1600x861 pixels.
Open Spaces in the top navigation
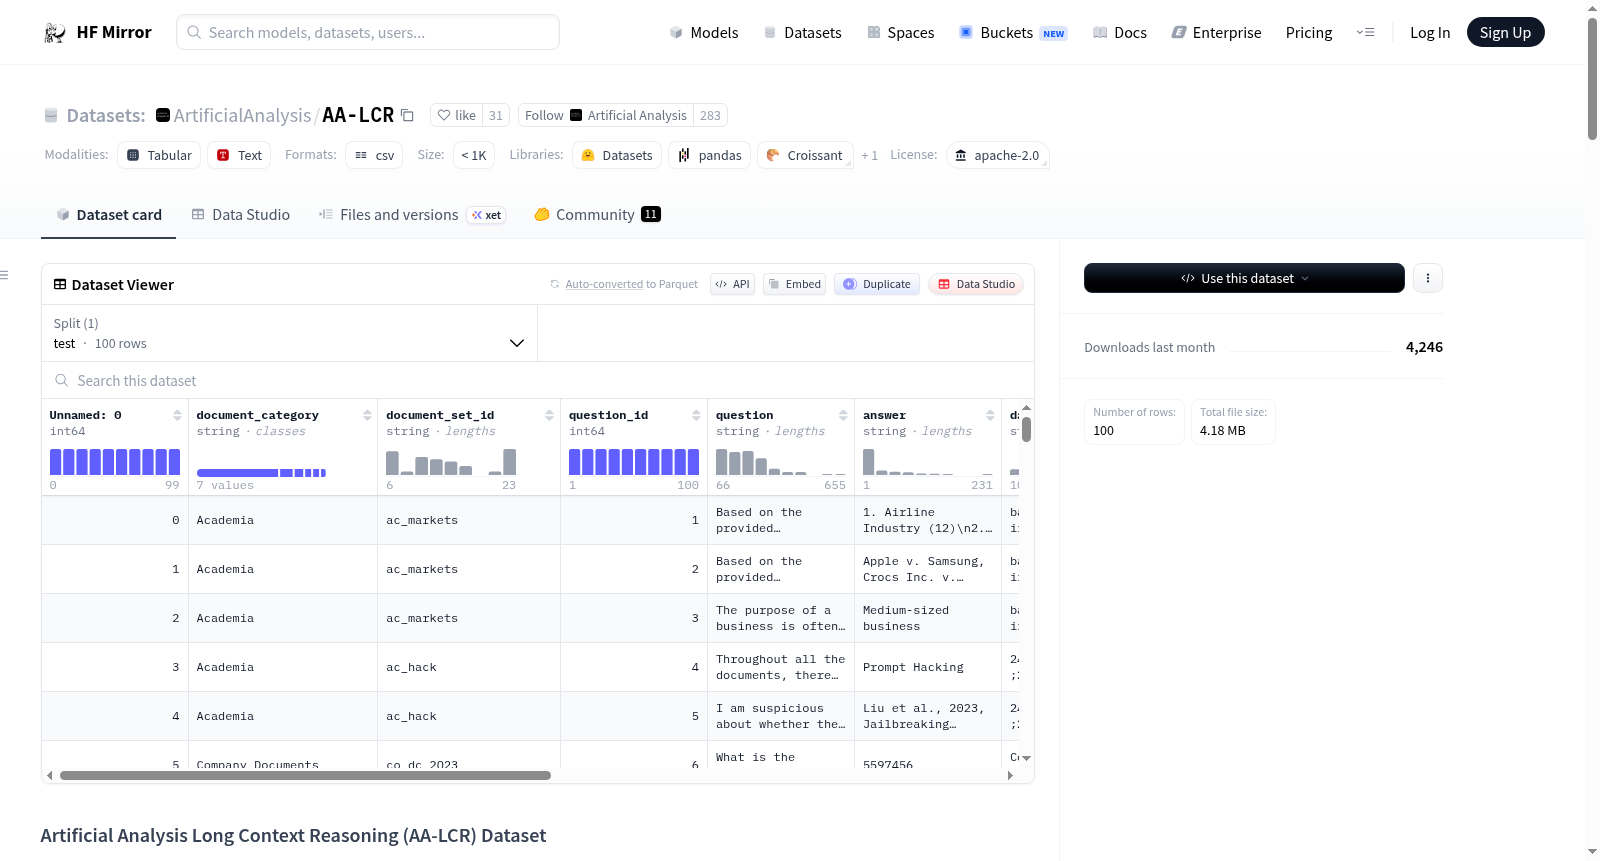pos(900,33)
